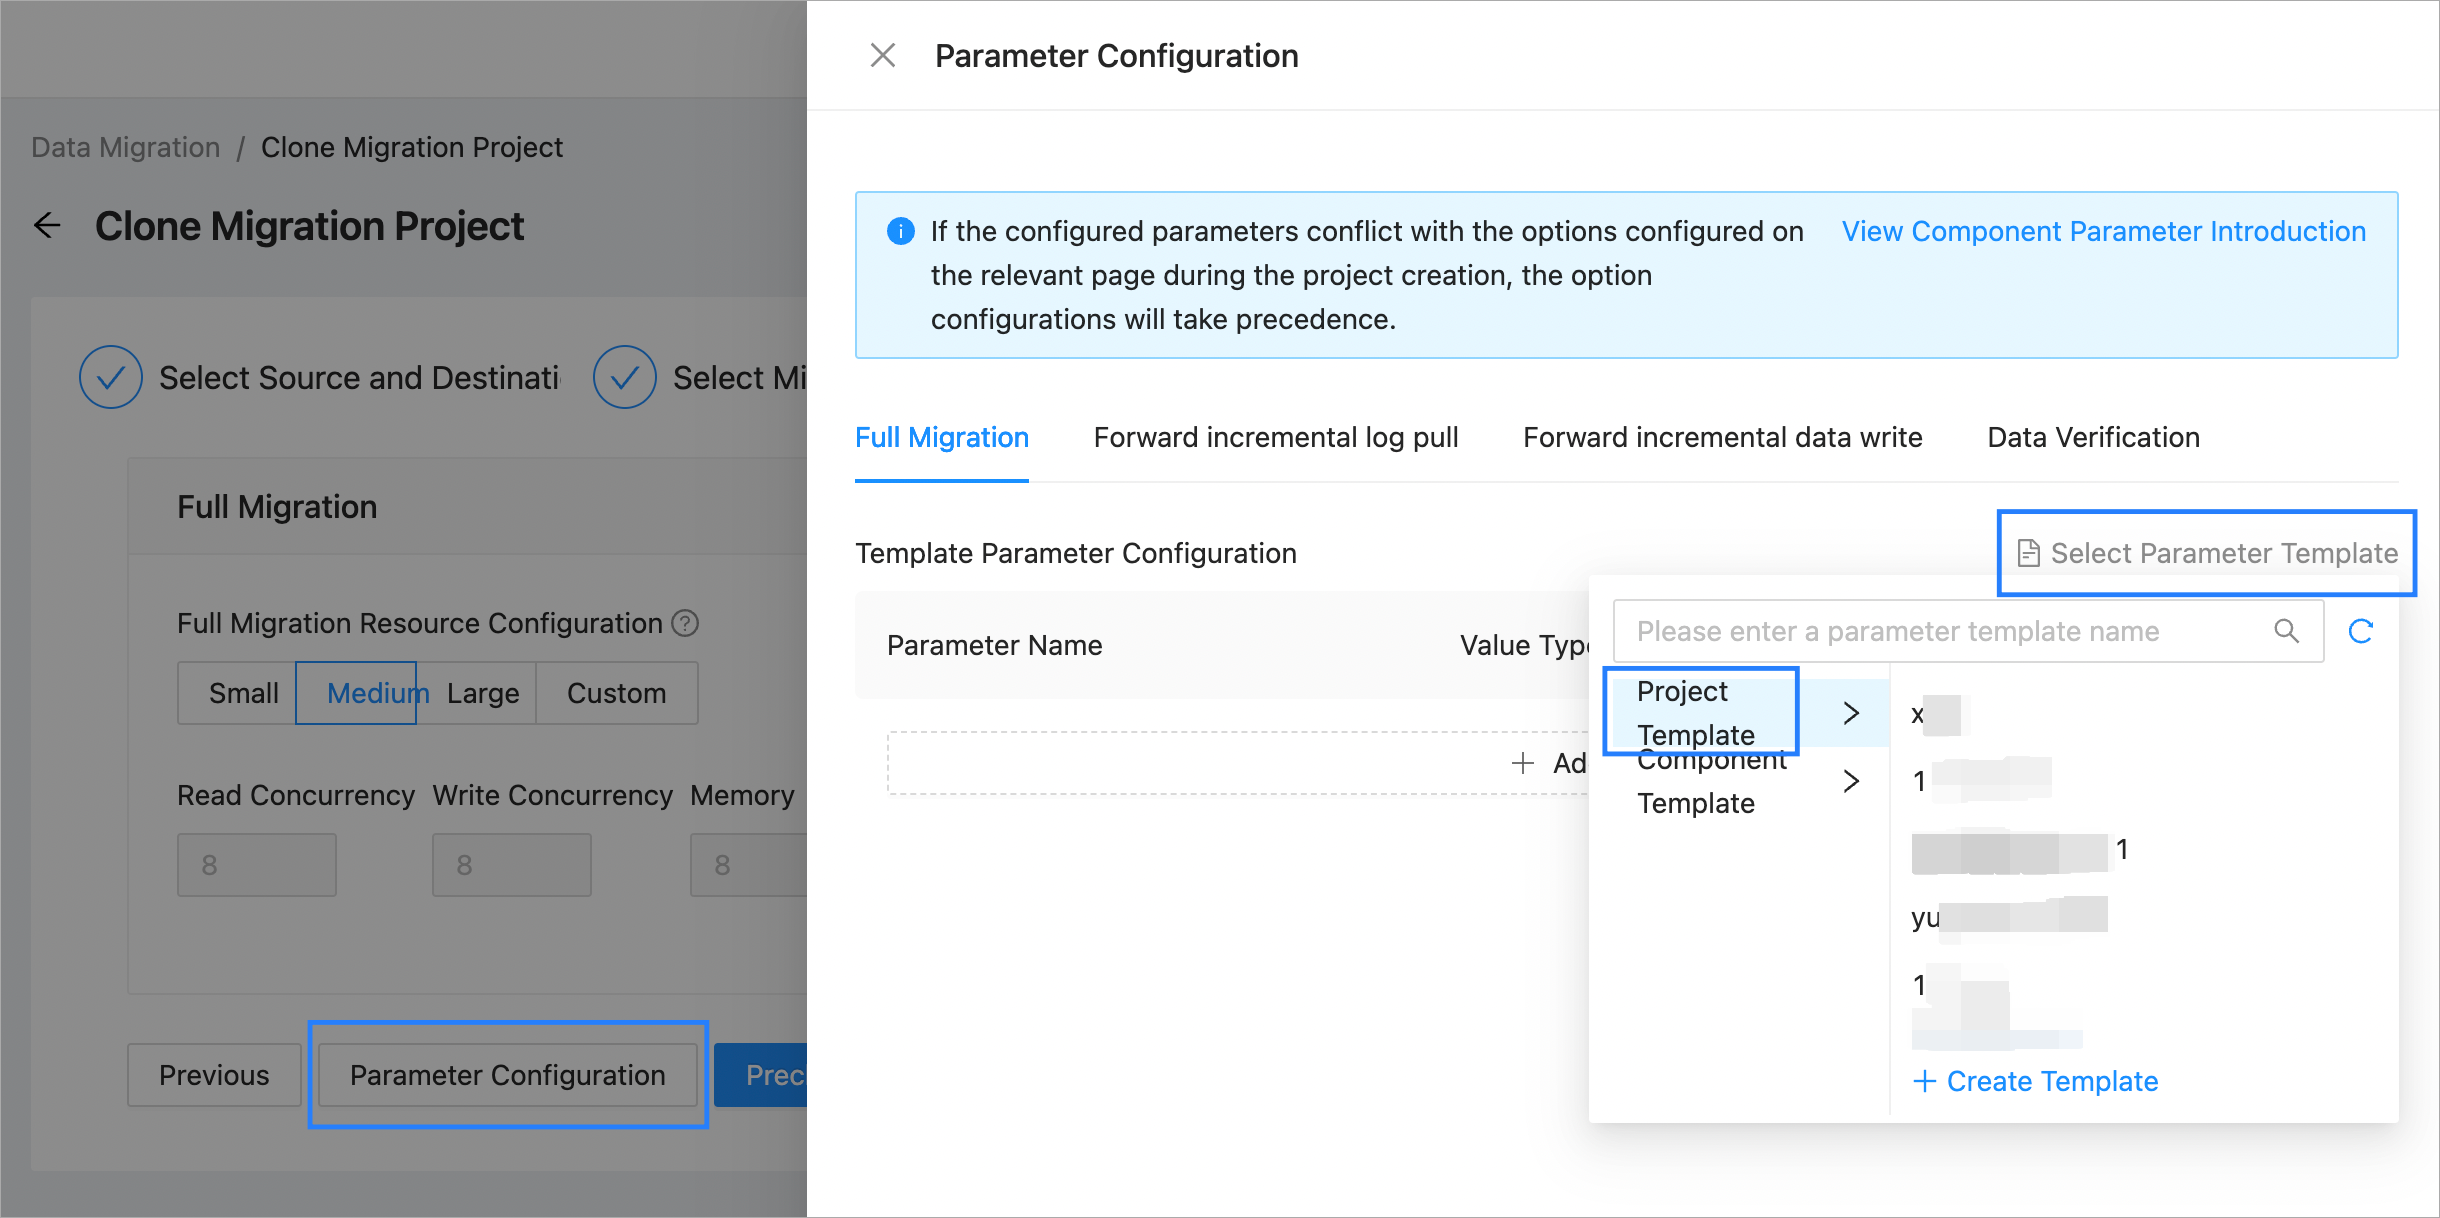2440x1218 pixels.
Task: Click the help icon next to Resource Configuration
Action: pyautogui.click(x=685, y=623)
